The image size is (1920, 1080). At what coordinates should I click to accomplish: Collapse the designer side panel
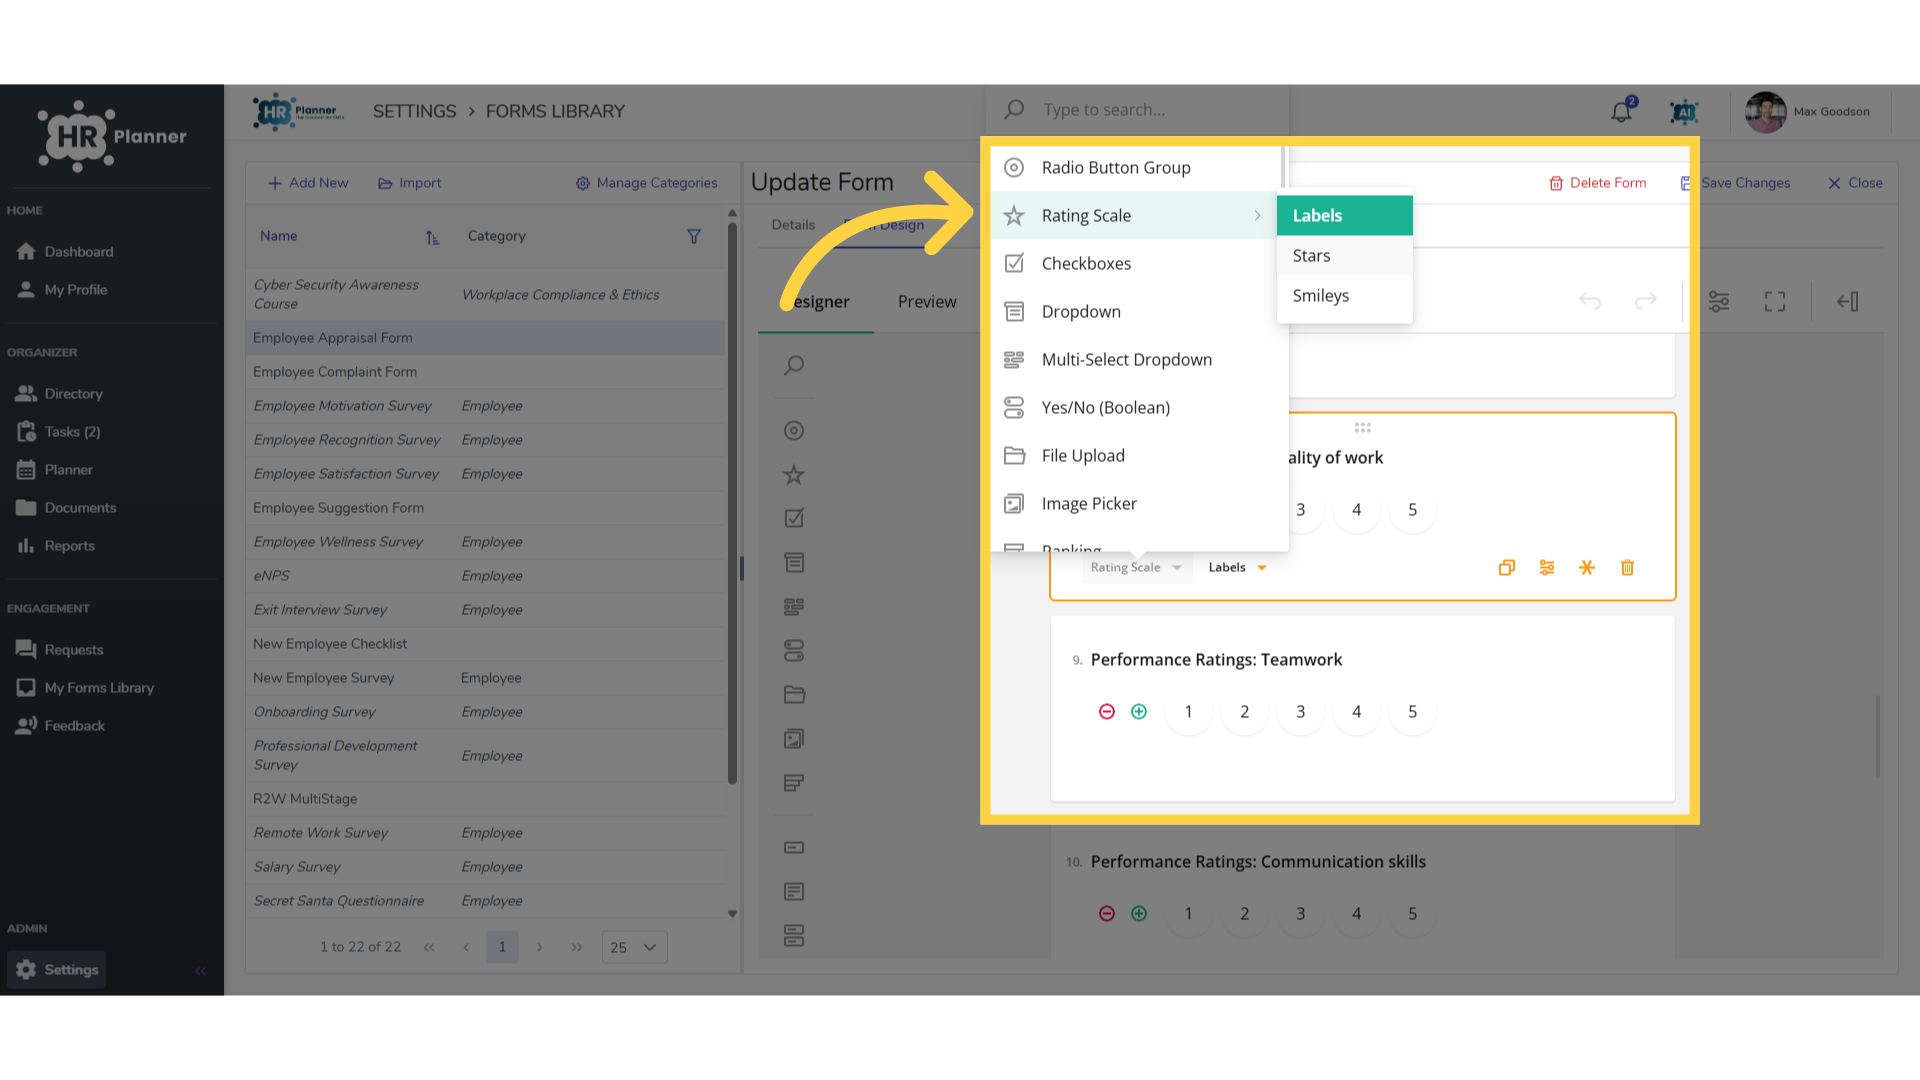[x=1847, y=301]
